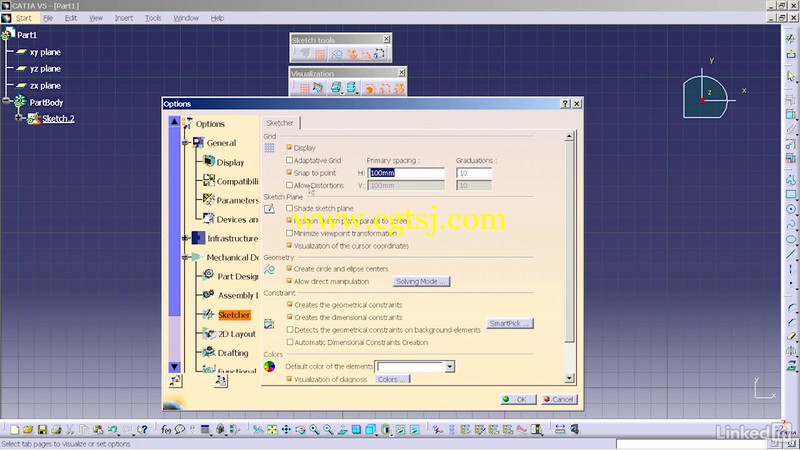Expand the Sketch.2 node in tree

click(x=19, y=118)
